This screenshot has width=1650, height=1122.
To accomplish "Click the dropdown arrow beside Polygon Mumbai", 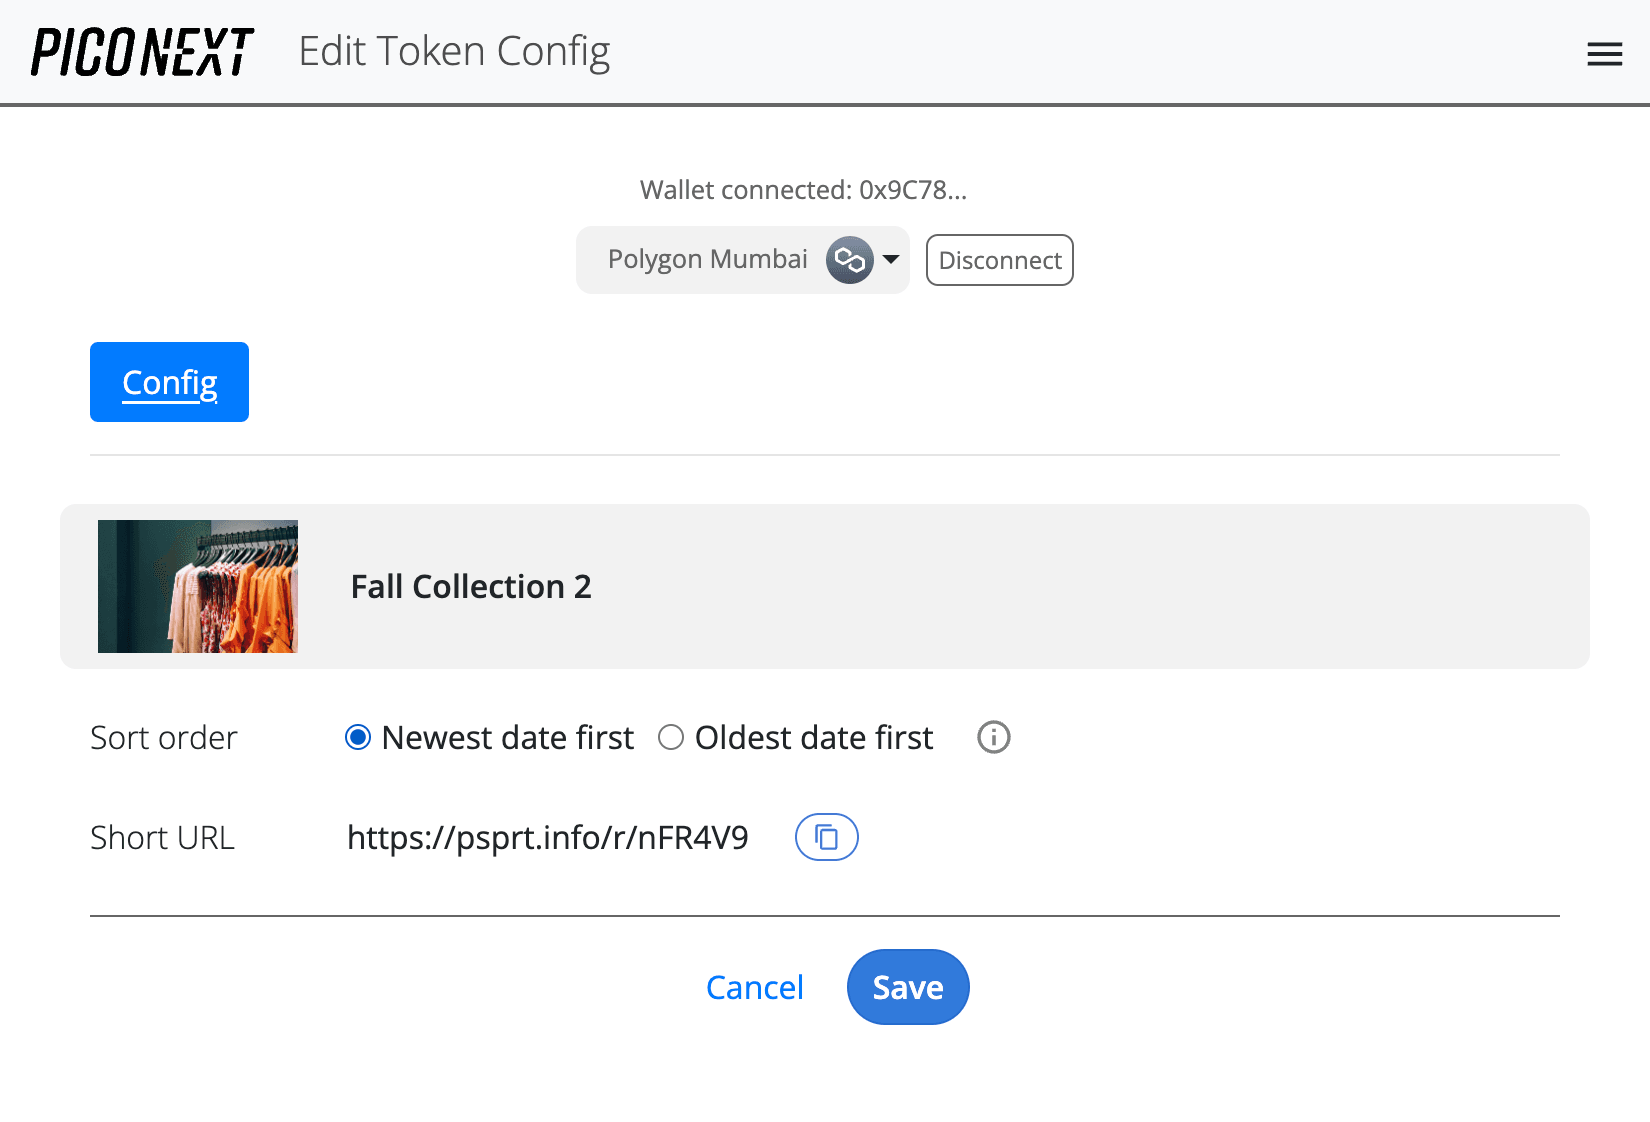I will point(891,260).
